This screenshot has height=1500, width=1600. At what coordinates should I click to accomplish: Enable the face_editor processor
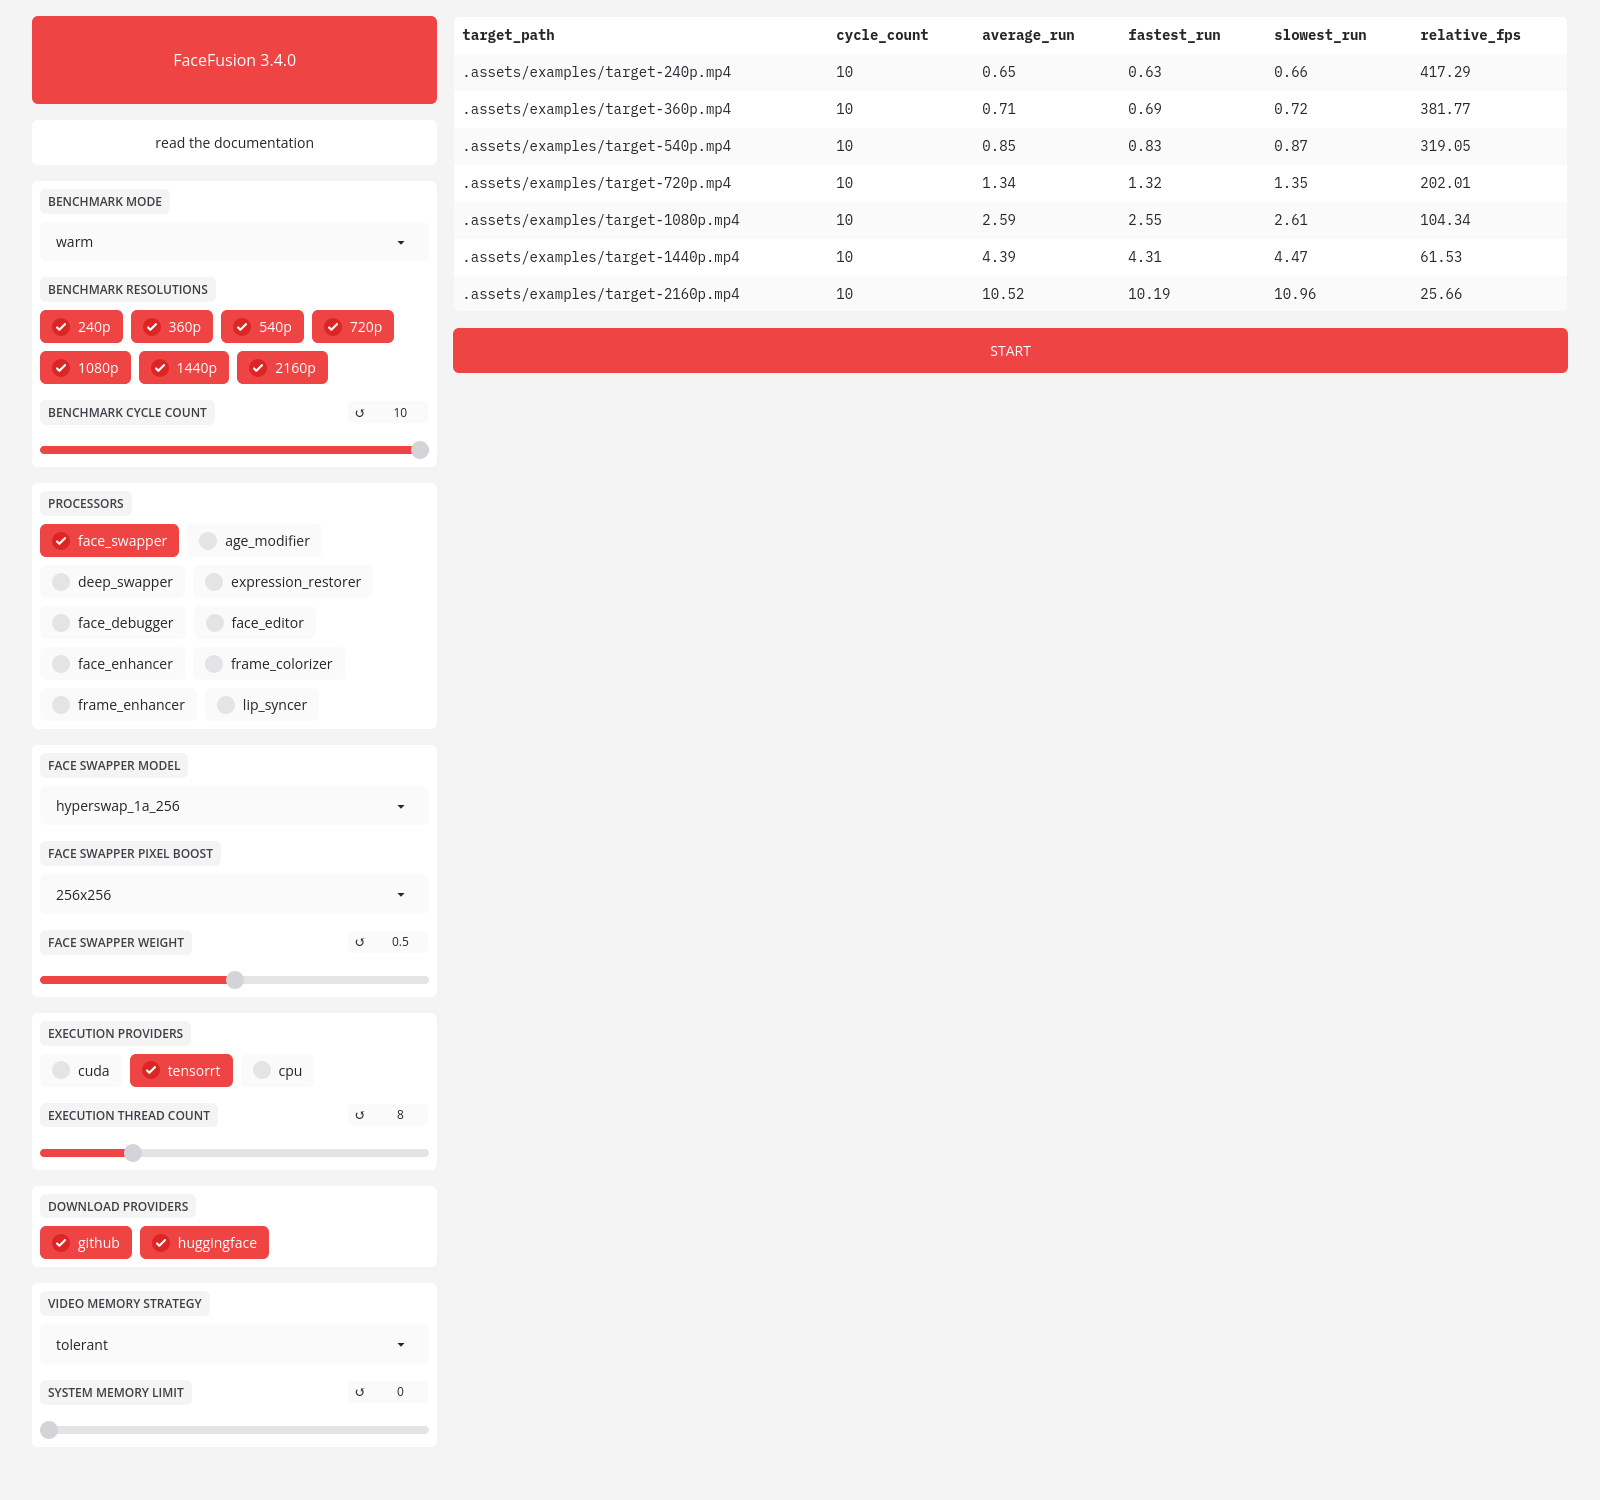click(255, 623)
